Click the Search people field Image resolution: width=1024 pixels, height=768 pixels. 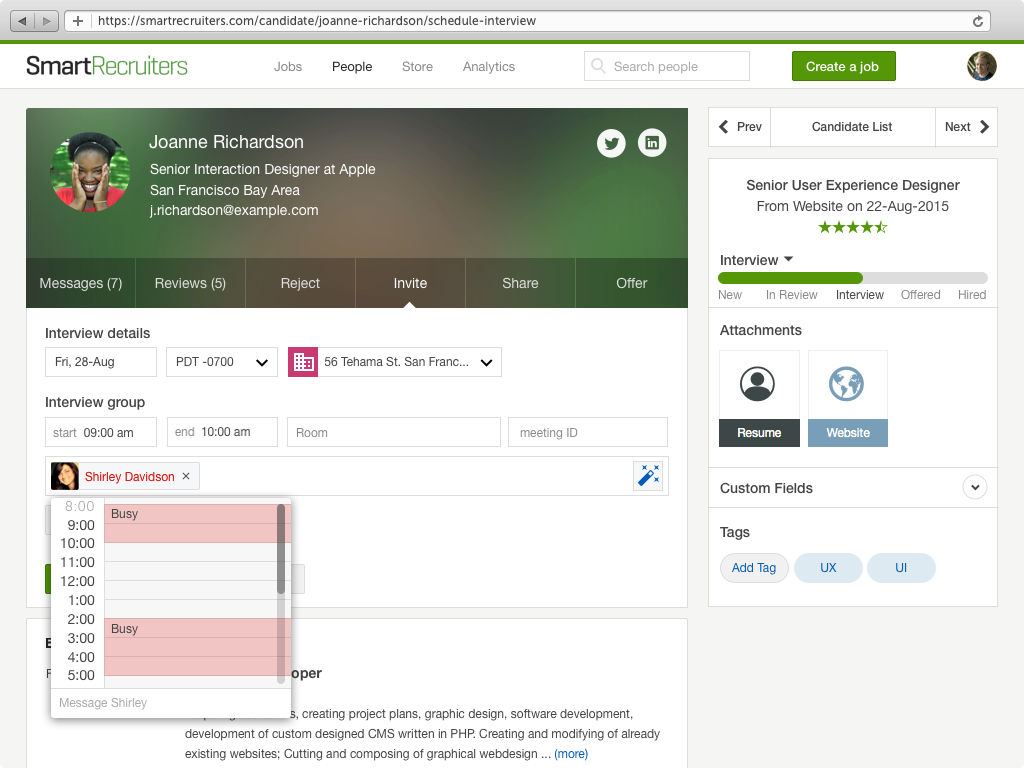(666, 66)
